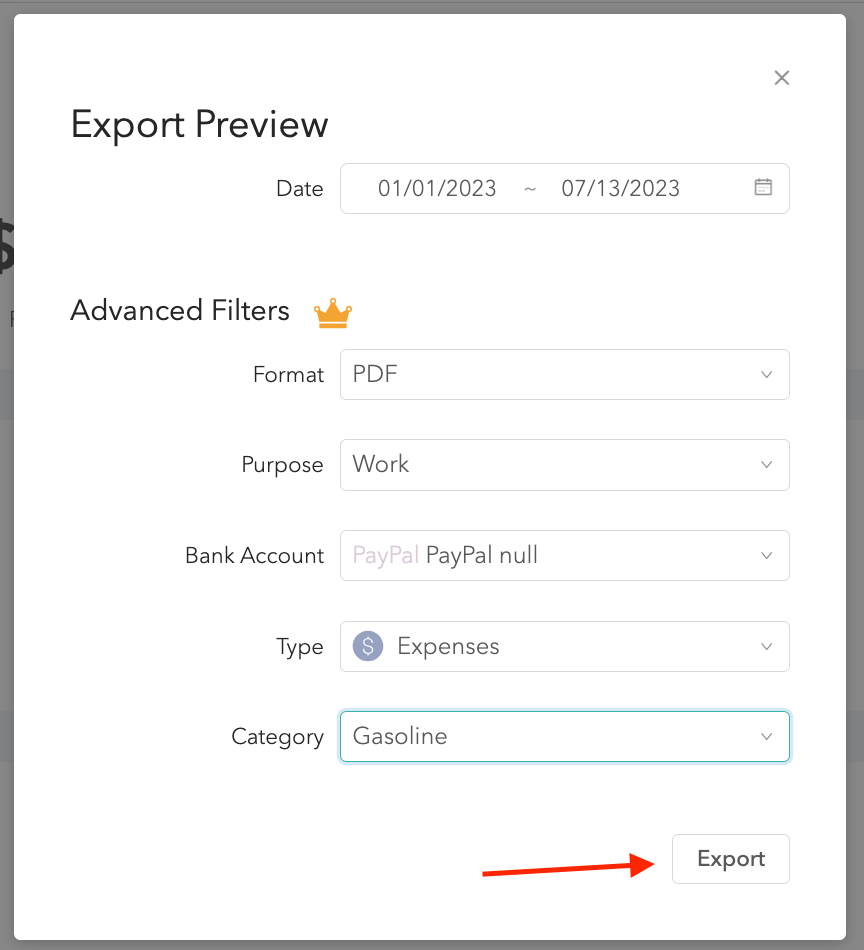
Task: Click the Format field's dropdown chevron
Action: point(766,374)
